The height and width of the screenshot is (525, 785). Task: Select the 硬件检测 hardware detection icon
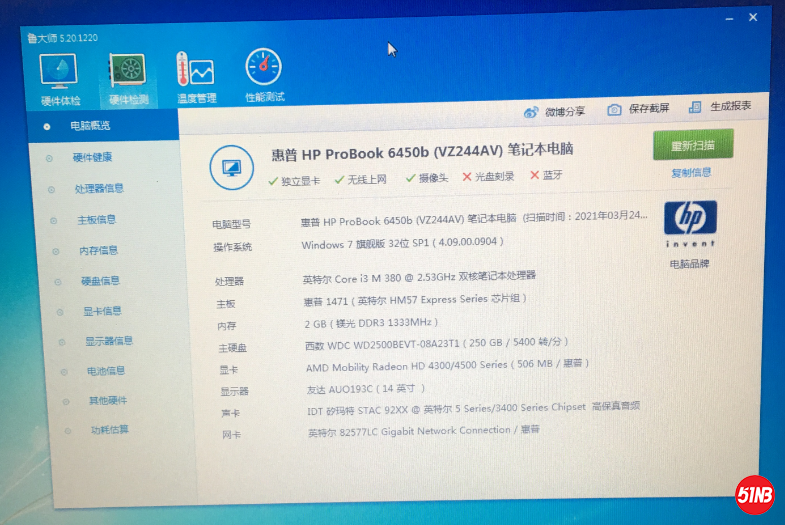128,73
